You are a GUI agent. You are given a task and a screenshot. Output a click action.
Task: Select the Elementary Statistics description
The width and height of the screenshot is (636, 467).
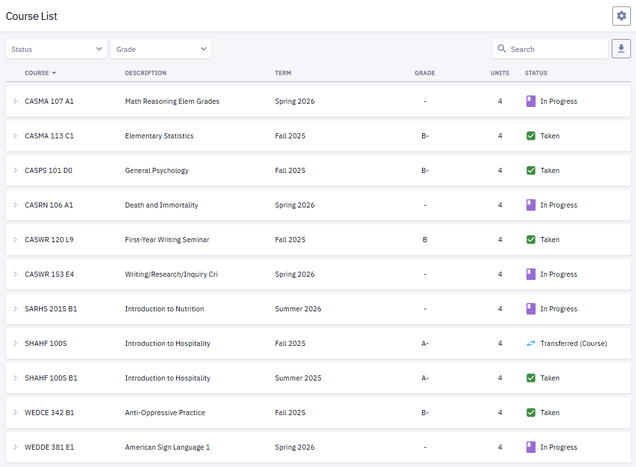pos(159,136)
